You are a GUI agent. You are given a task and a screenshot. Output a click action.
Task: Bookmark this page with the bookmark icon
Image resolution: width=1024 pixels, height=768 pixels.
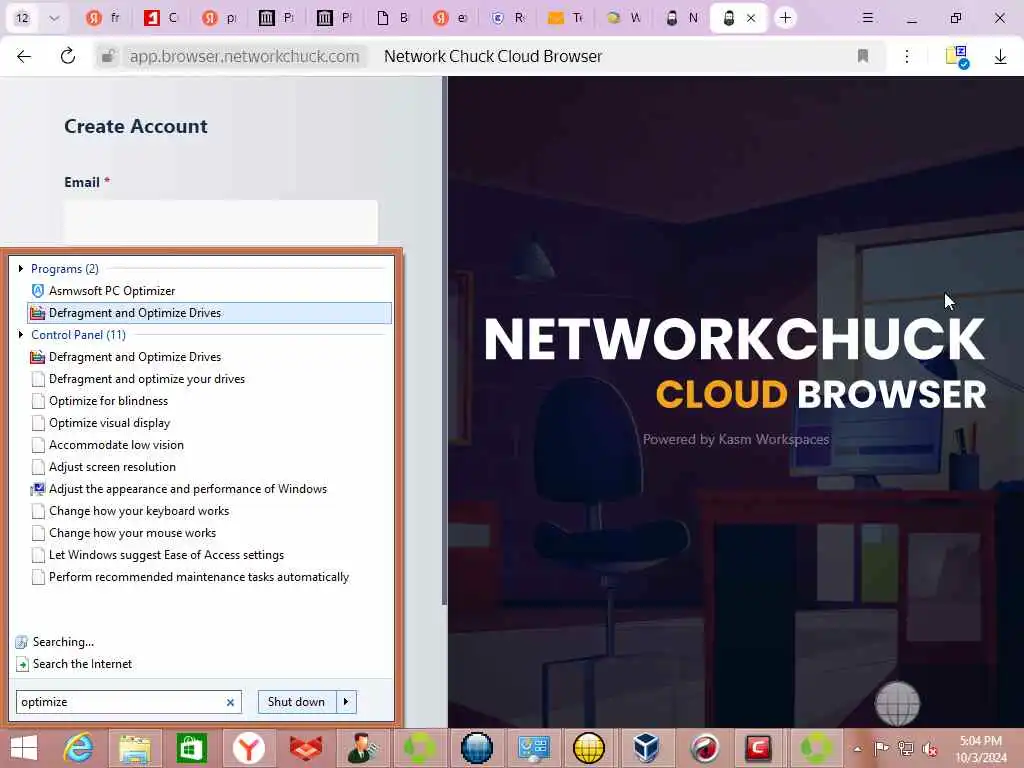[863, 56]
